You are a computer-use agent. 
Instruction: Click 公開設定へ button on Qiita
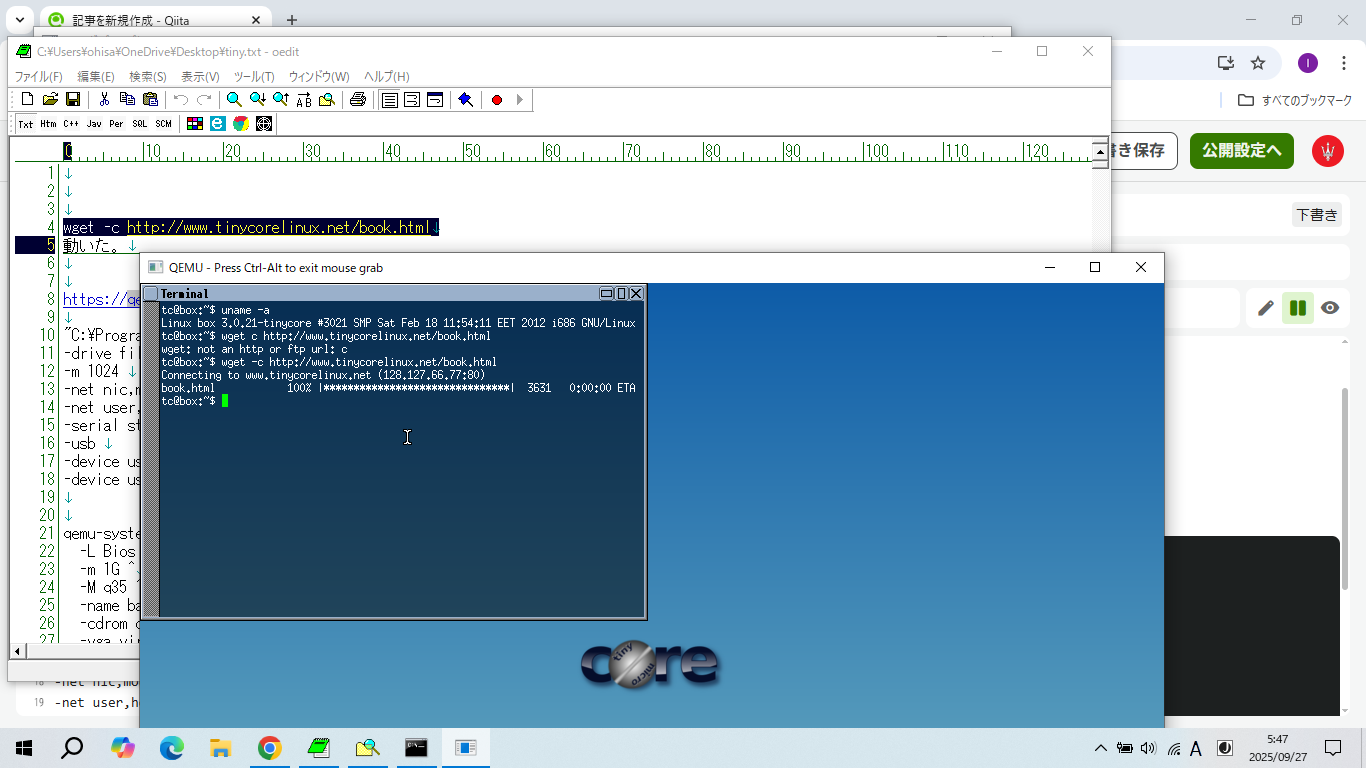coord(1242,151)
